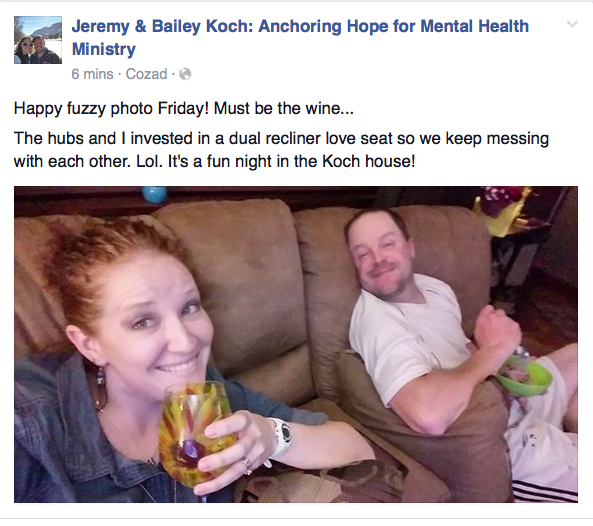593x526 pixels.
Task: Click the painted wine glass in photo
Action: click(x=193, y=435)
